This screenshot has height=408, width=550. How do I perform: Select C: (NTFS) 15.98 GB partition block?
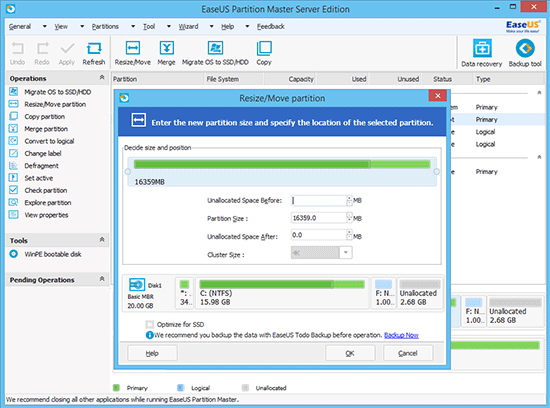pyautogui.click(x=282, y=293)
